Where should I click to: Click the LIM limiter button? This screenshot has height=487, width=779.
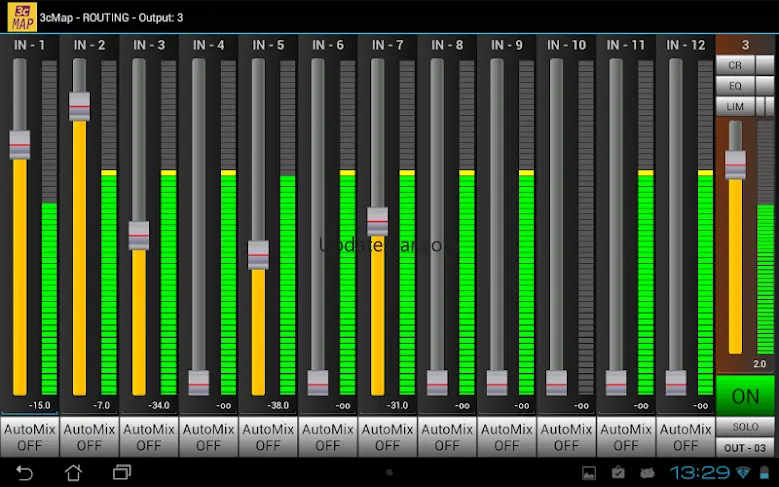[736, 106]
